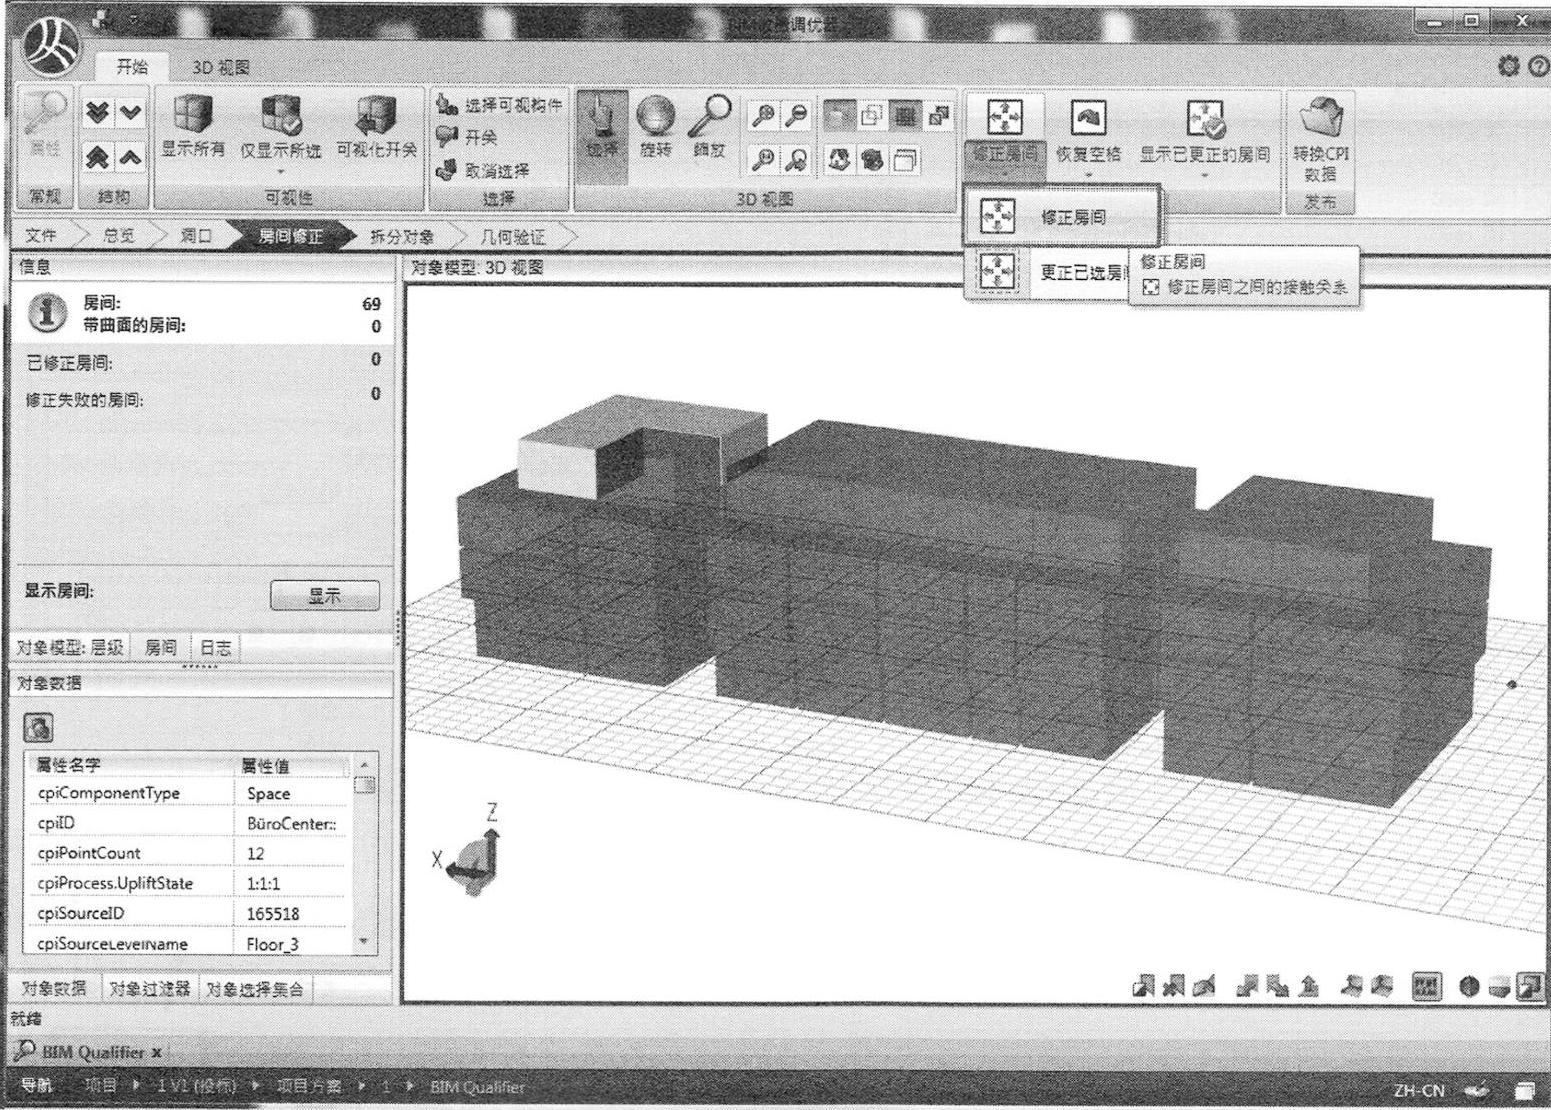1551x1110 pixels.
Task: Click the XYZ axis orientation gizmo
Action: 471,850
